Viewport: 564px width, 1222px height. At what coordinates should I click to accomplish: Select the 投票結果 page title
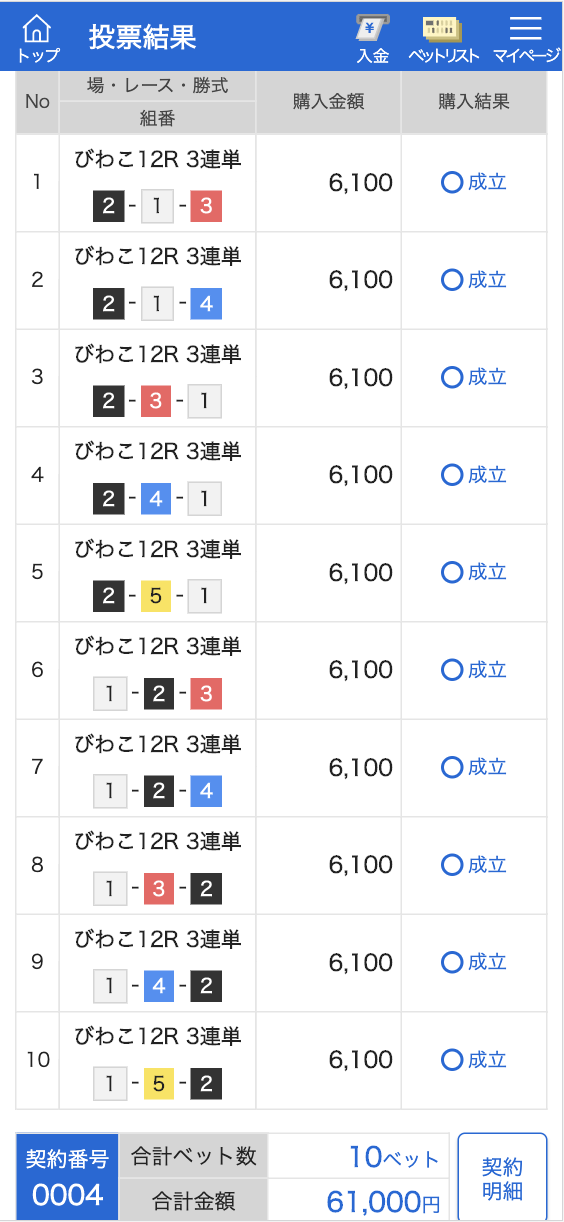[142, 37]
